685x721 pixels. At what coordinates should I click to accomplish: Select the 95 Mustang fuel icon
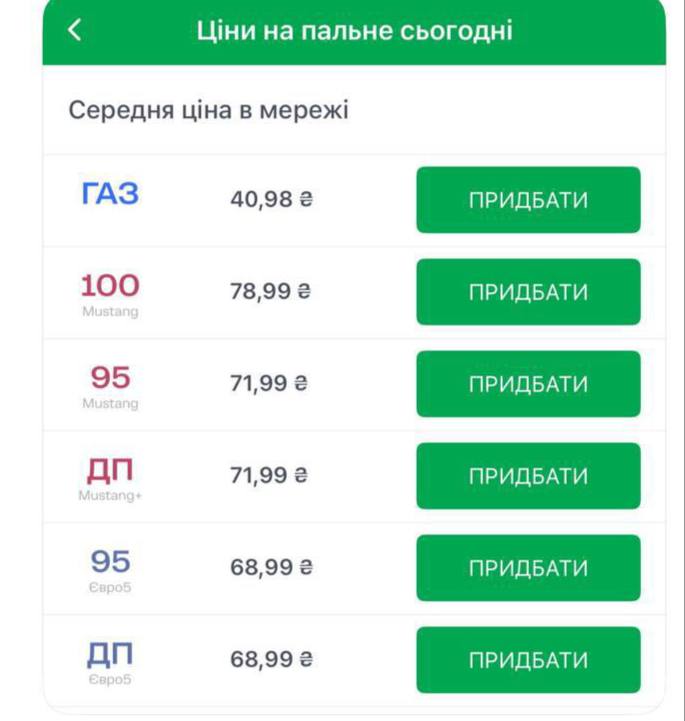pos(110,385)
